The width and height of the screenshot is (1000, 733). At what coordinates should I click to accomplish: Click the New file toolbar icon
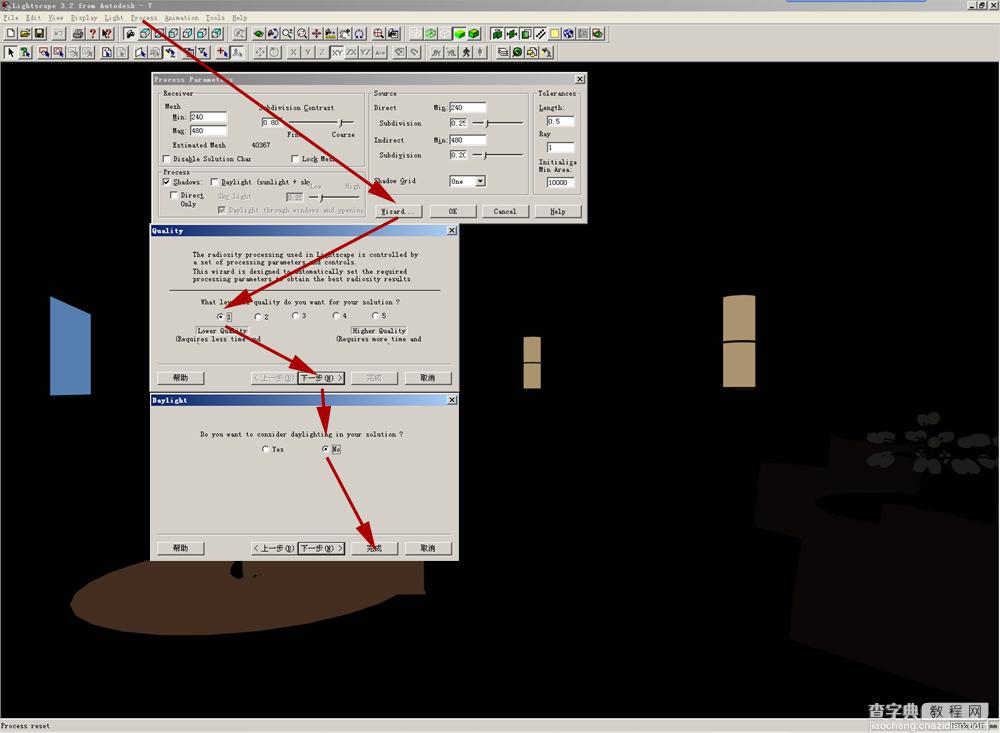tap(11, 33)
